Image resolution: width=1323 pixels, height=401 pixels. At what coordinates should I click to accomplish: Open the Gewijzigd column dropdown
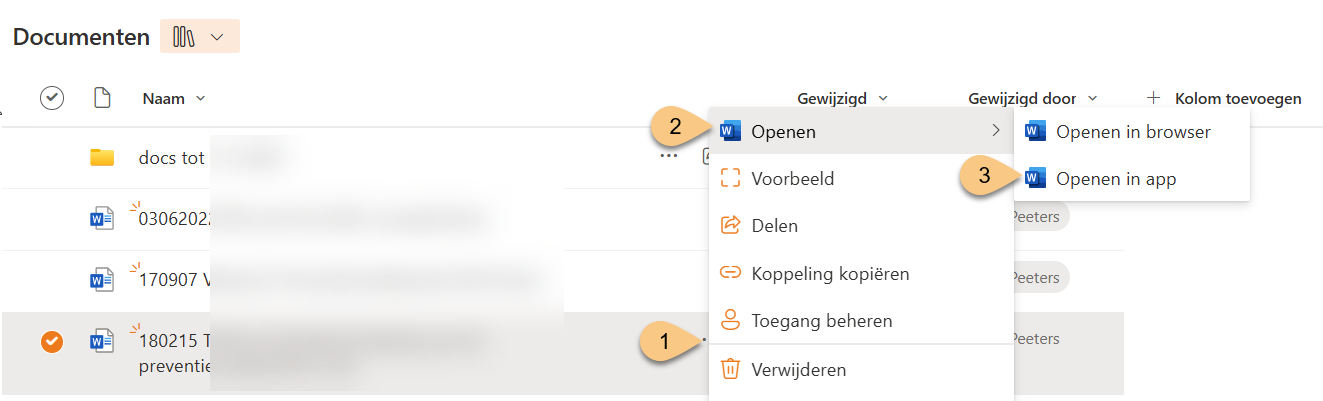(882, 98)
